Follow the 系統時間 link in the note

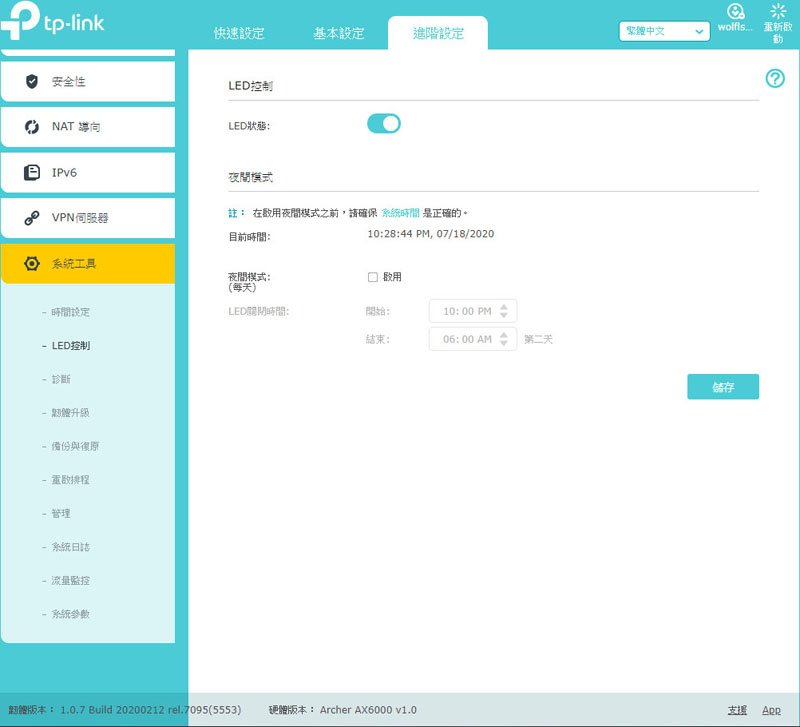pos(401,213)
